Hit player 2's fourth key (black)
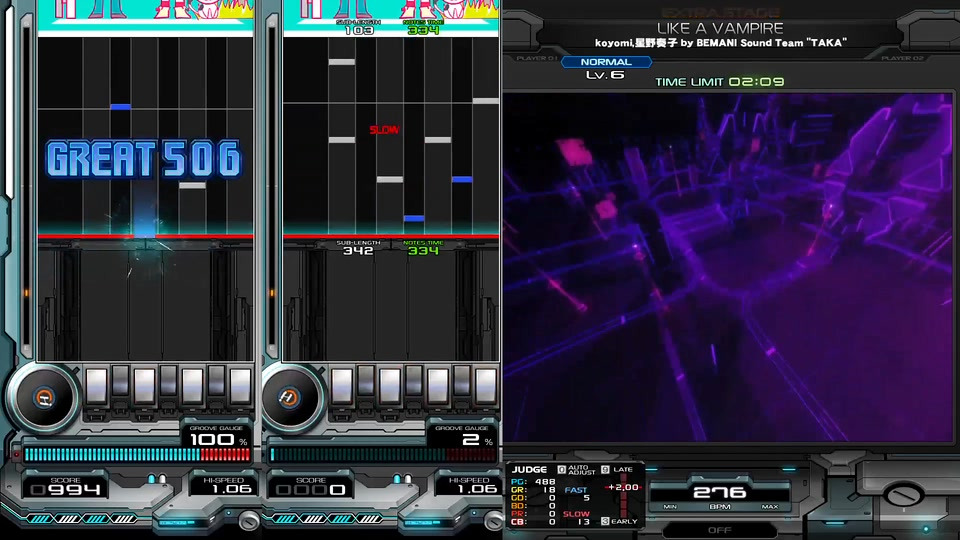Viewport: 960px width, 540px height. tap(414, 381)
